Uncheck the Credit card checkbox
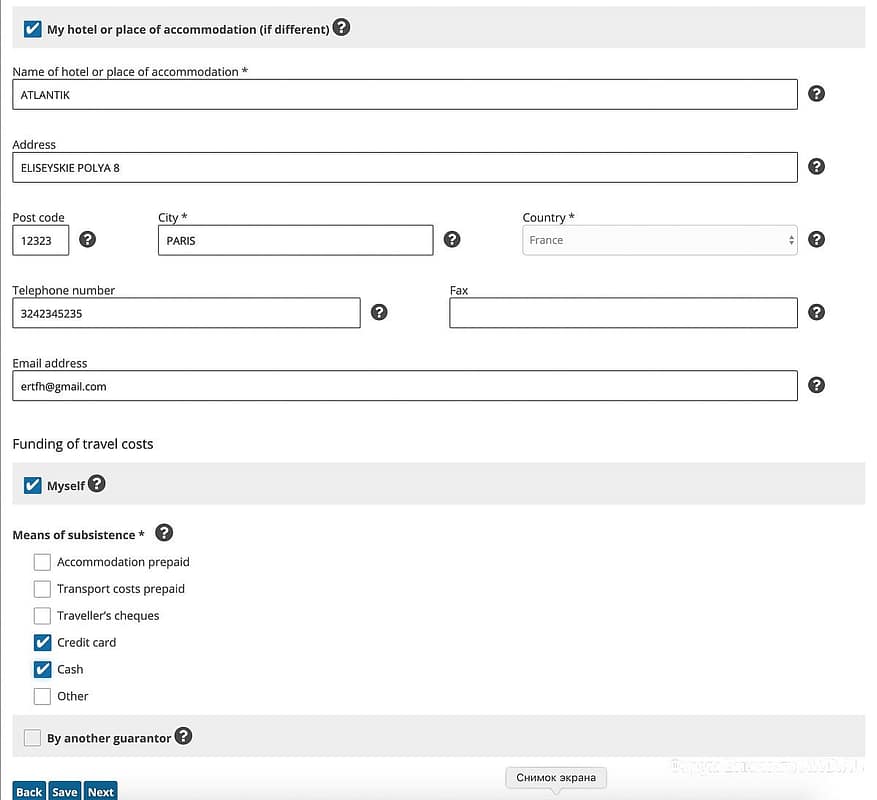 coord(42,642)
